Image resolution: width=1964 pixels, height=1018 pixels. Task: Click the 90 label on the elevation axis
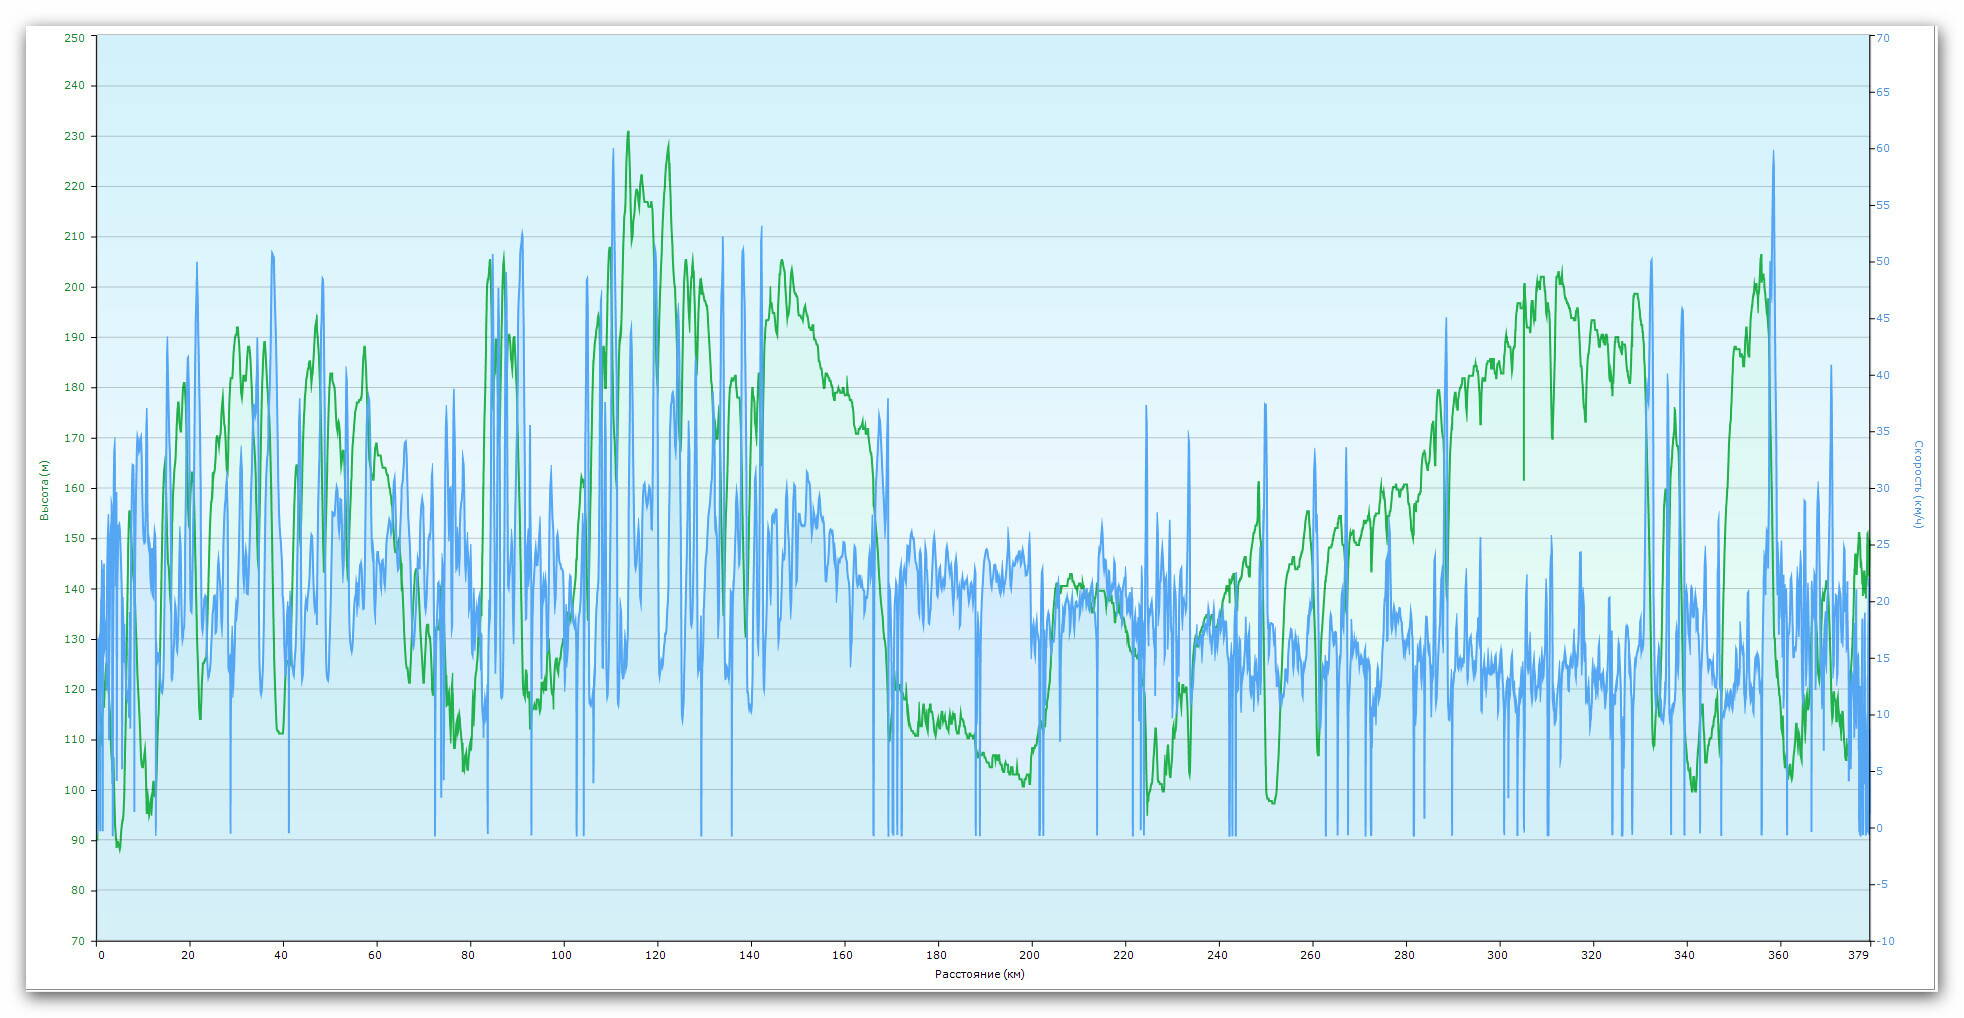[77, 840]
